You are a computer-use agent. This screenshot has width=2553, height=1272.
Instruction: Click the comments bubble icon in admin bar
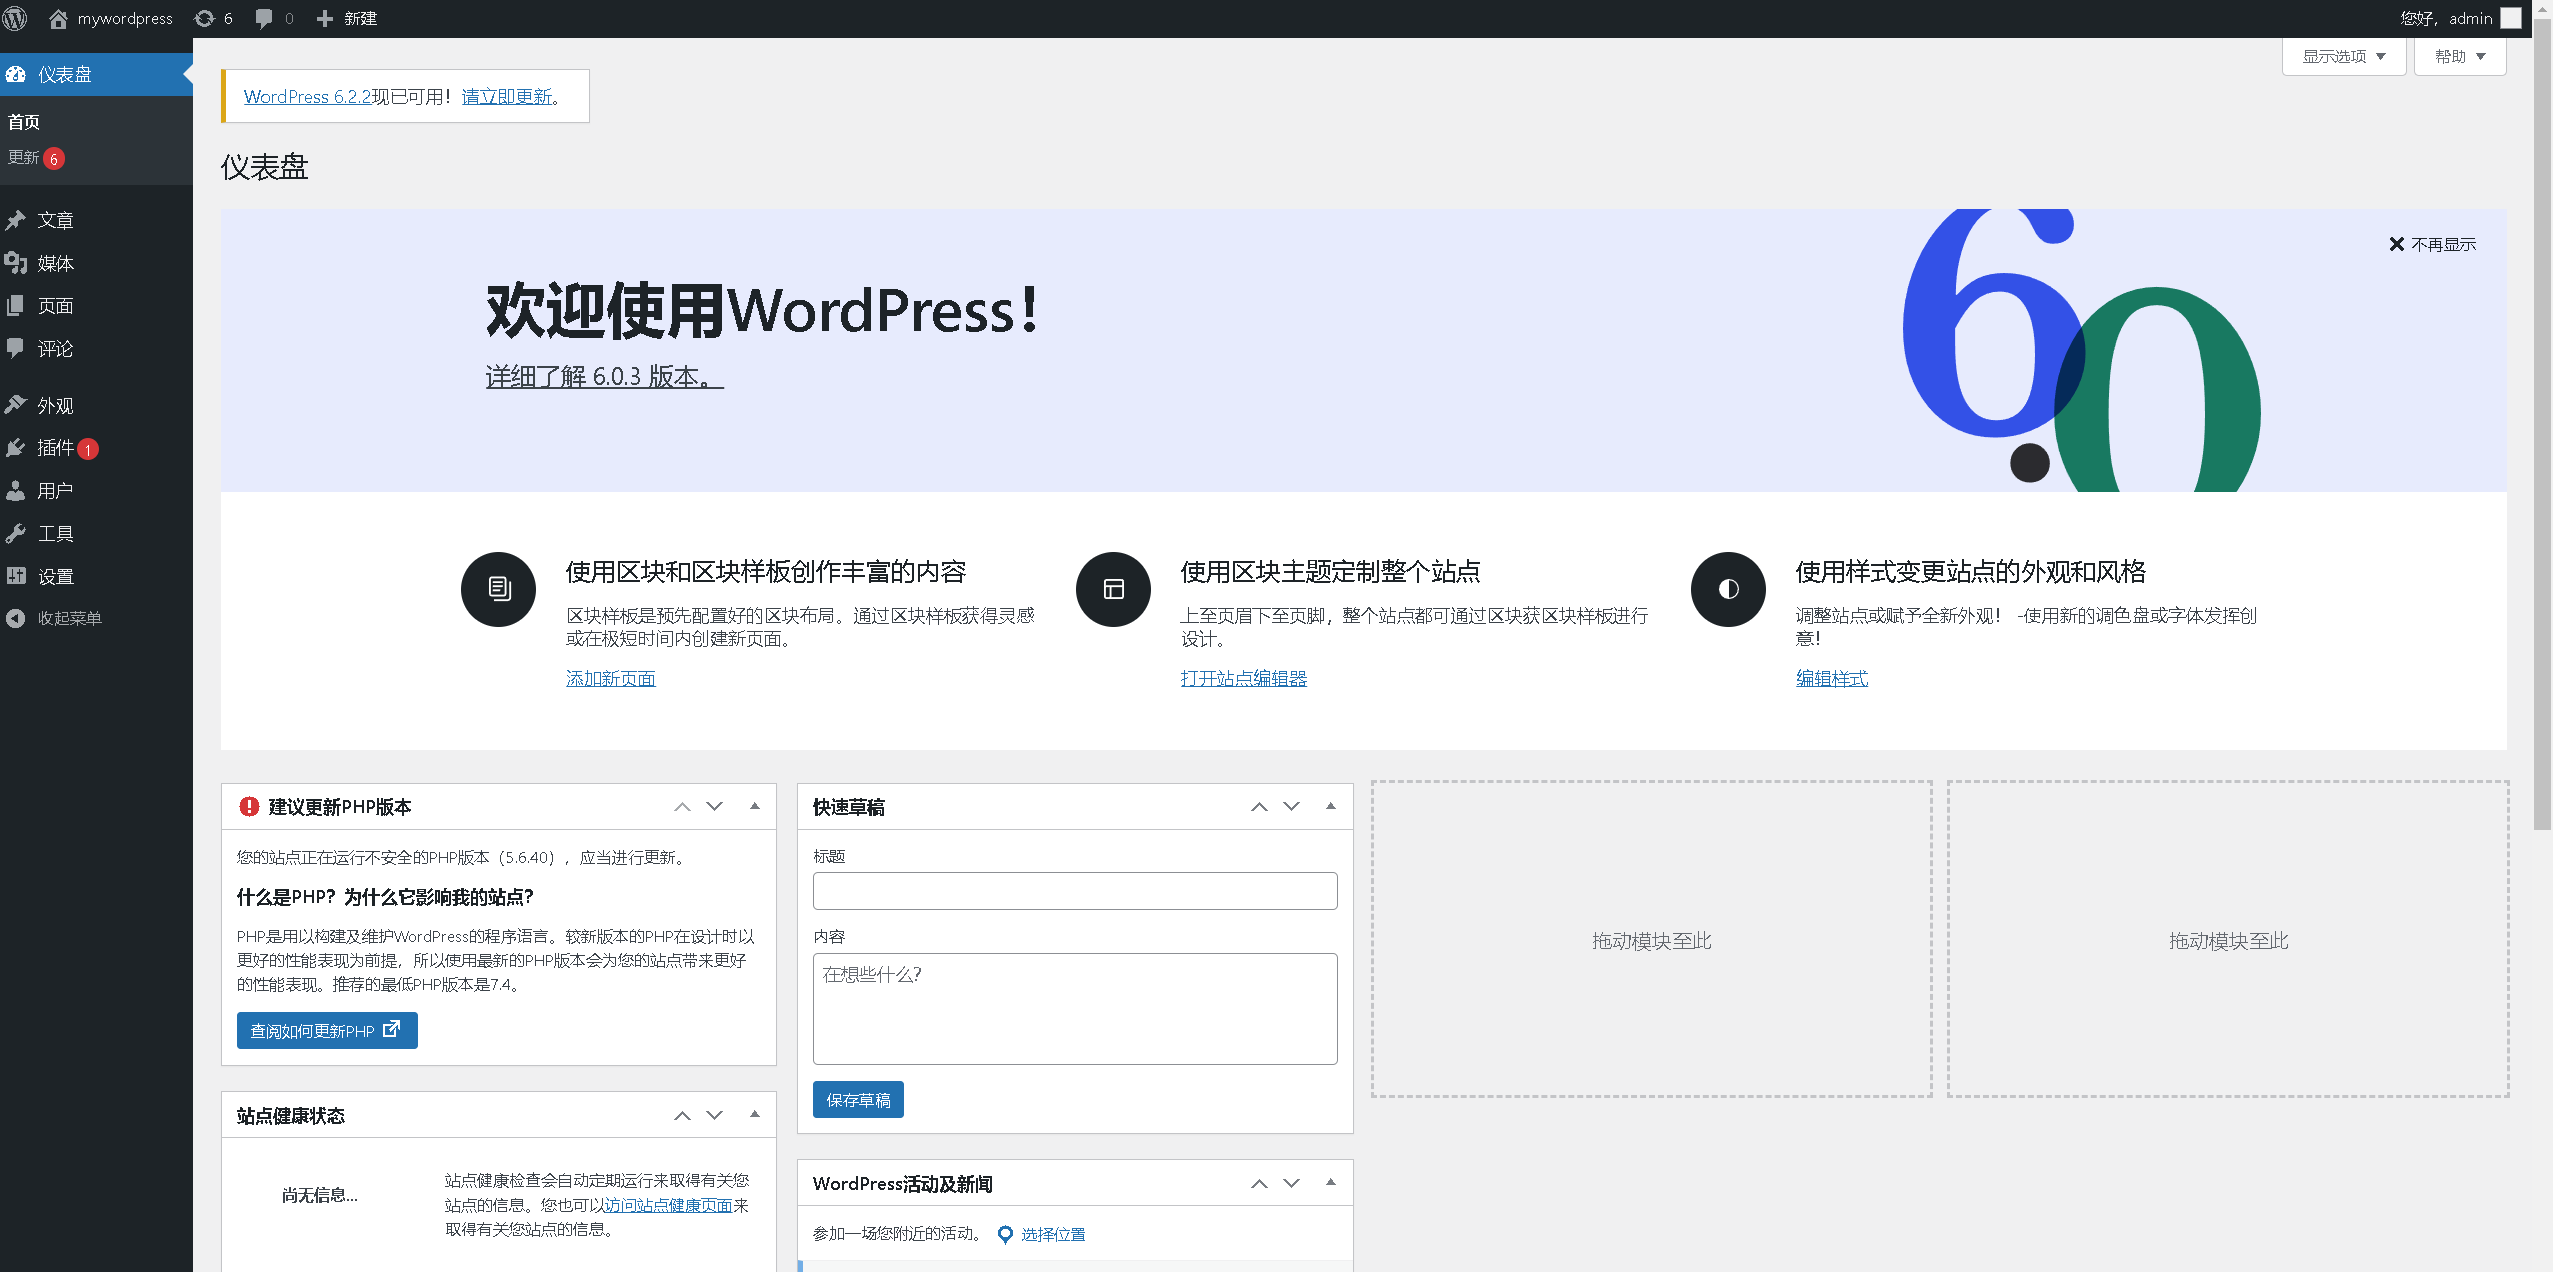point(264,18)
